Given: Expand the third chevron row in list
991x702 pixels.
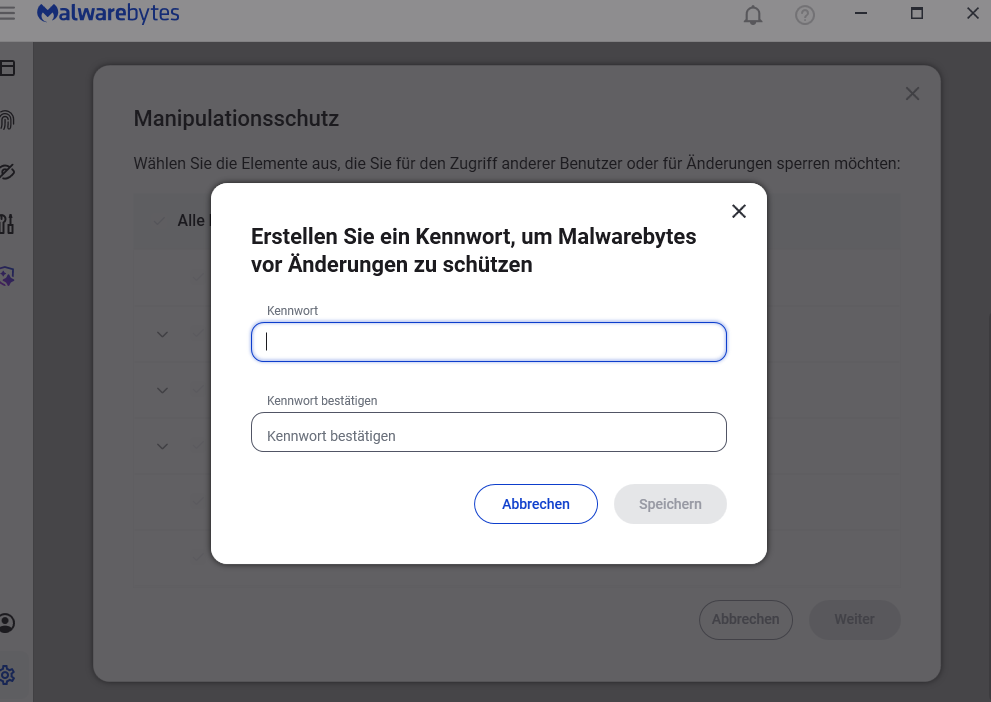Looking at the screenshot, I should click(162, 446).
